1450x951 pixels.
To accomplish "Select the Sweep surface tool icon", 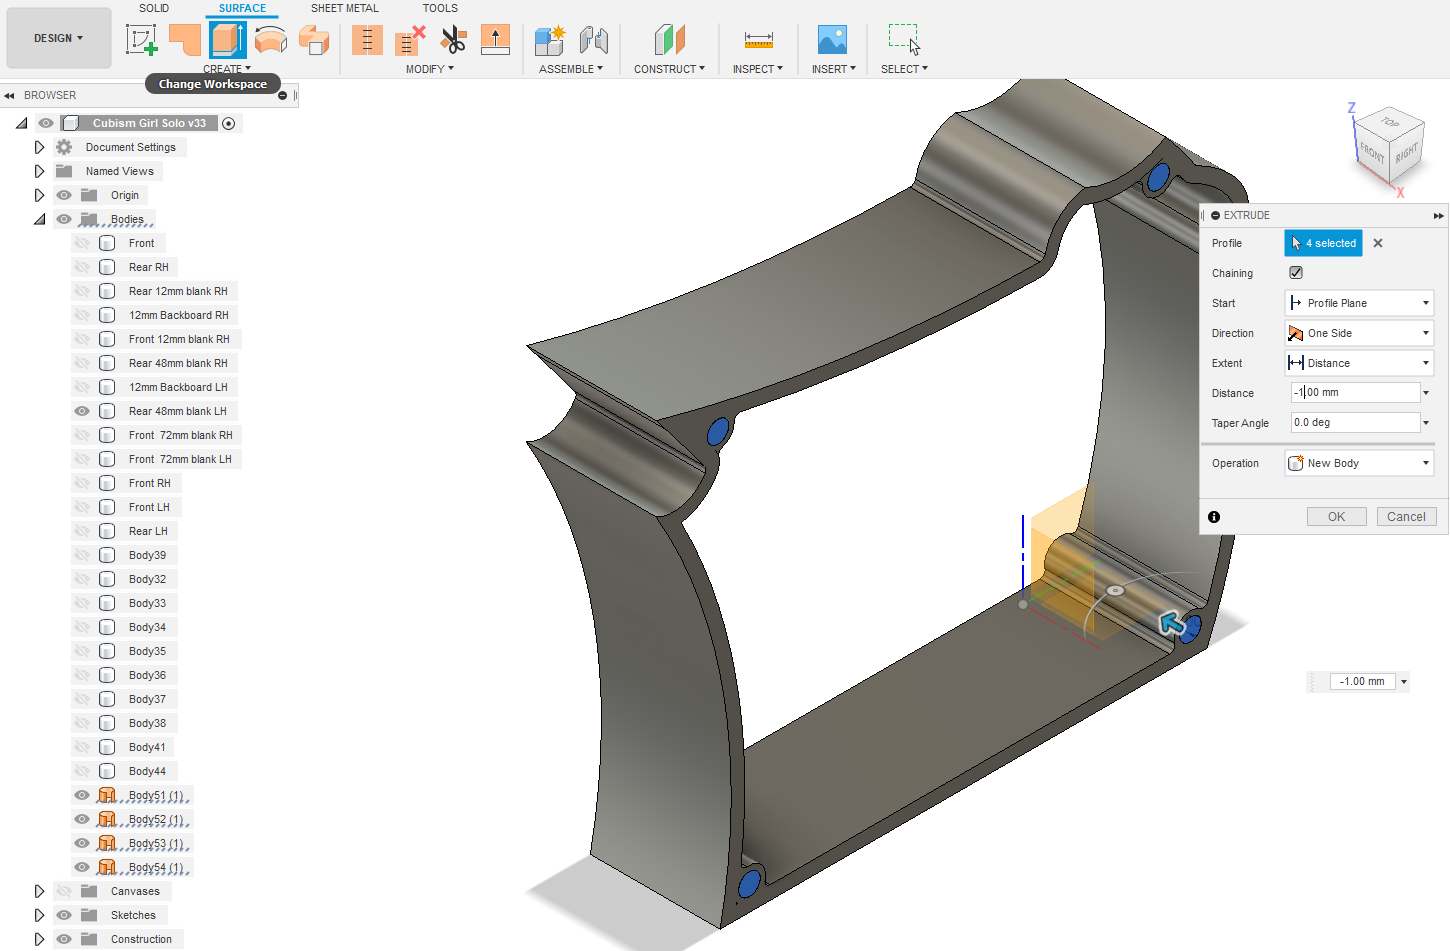I will click(x=314, y=40).
